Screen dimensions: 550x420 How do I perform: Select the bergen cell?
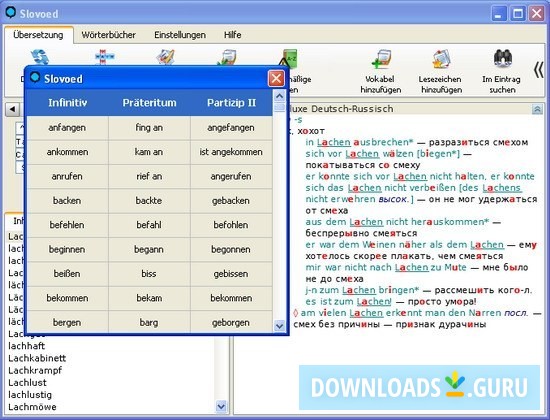coord(67,322)
